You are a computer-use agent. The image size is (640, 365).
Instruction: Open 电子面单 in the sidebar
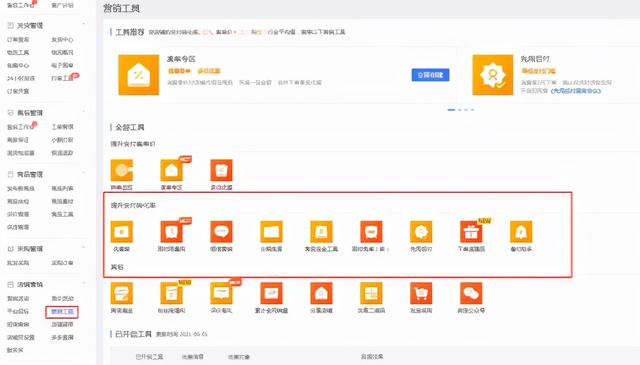(62, 65)
